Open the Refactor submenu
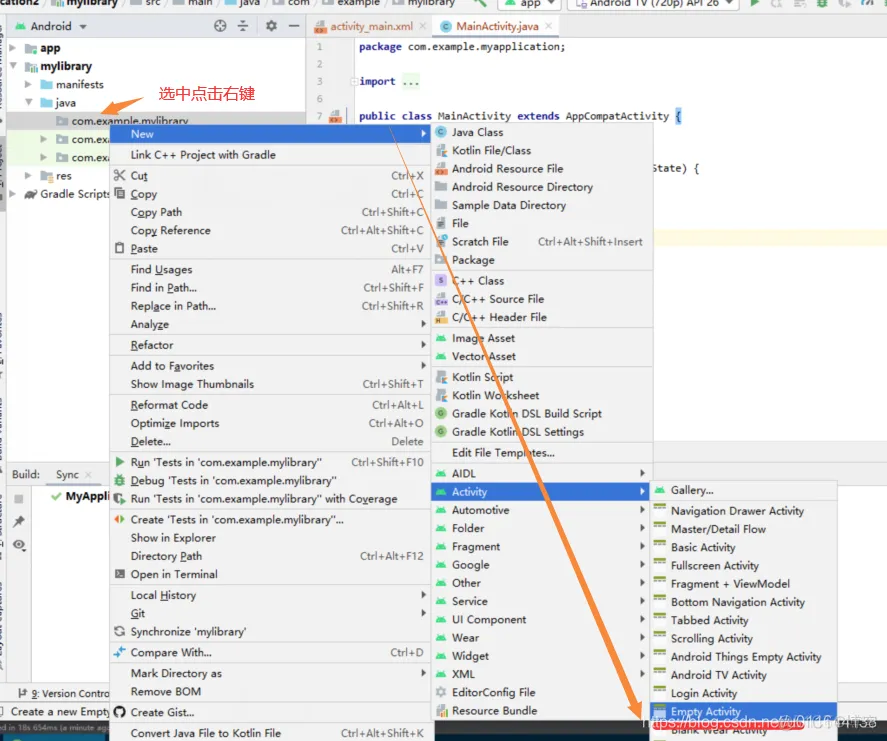This screenshot has height=741, width=887. click(270, 345)
